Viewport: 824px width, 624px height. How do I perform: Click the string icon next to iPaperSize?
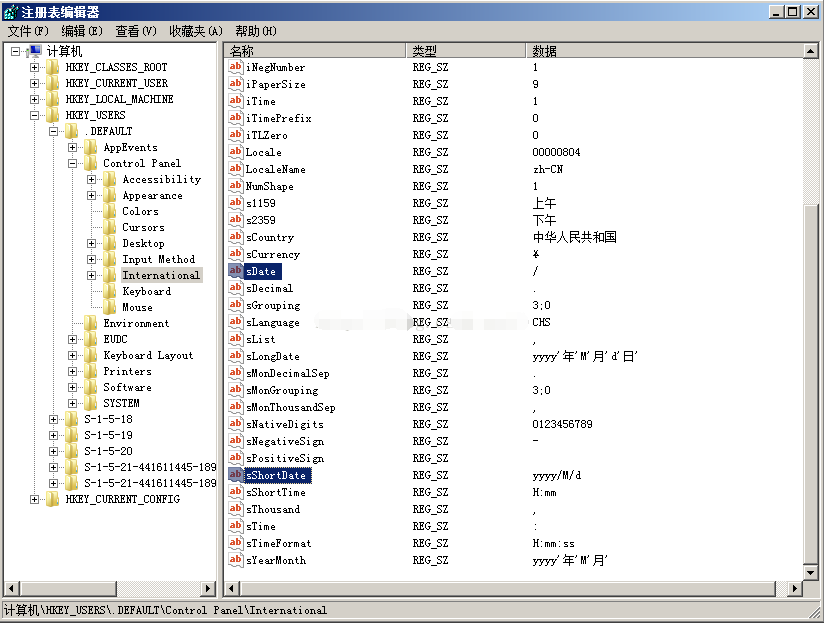click(235, 84)
